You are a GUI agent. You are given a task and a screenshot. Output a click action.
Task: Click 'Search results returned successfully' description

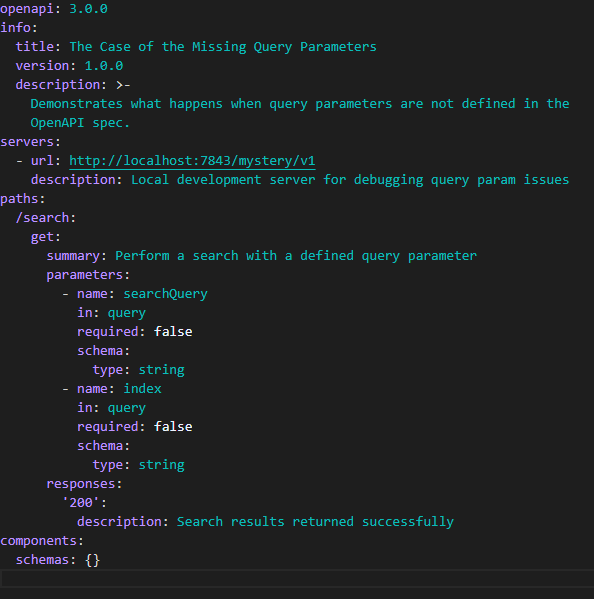pyautogui.click(x=315, y=522)
